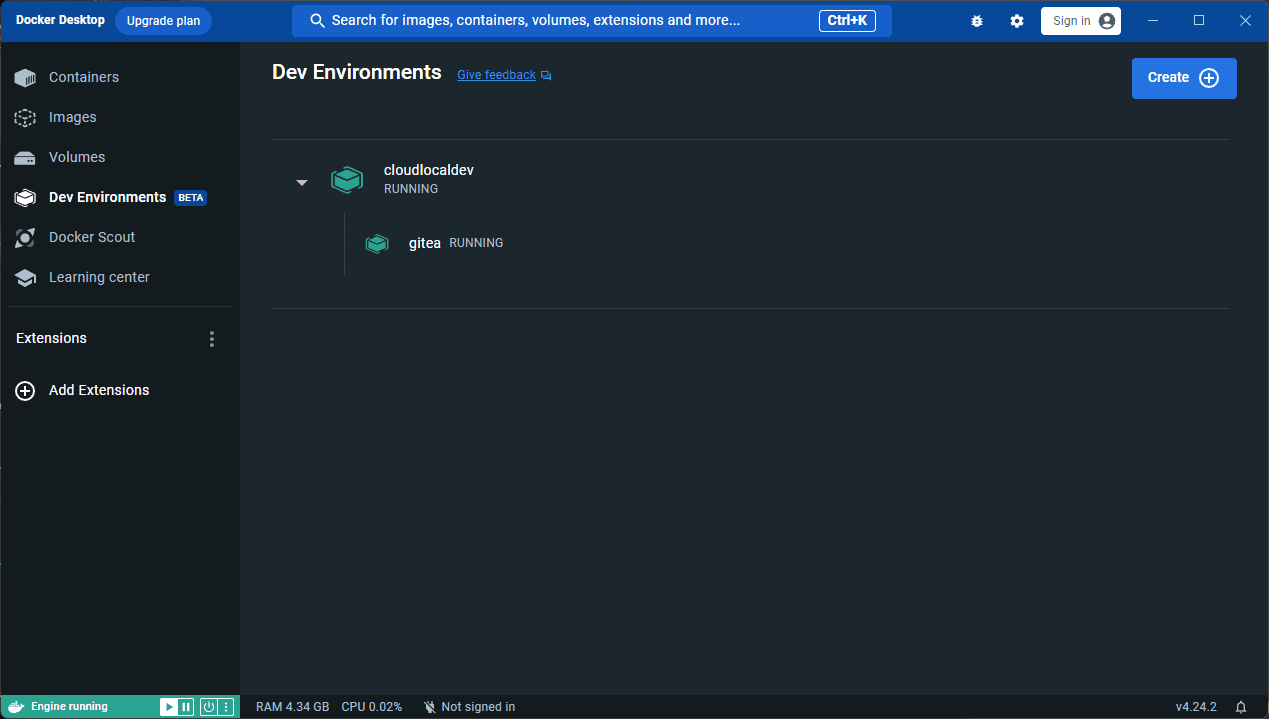Click the Create button
The image size is (1269, 719).
click(x=1184, y=78)
